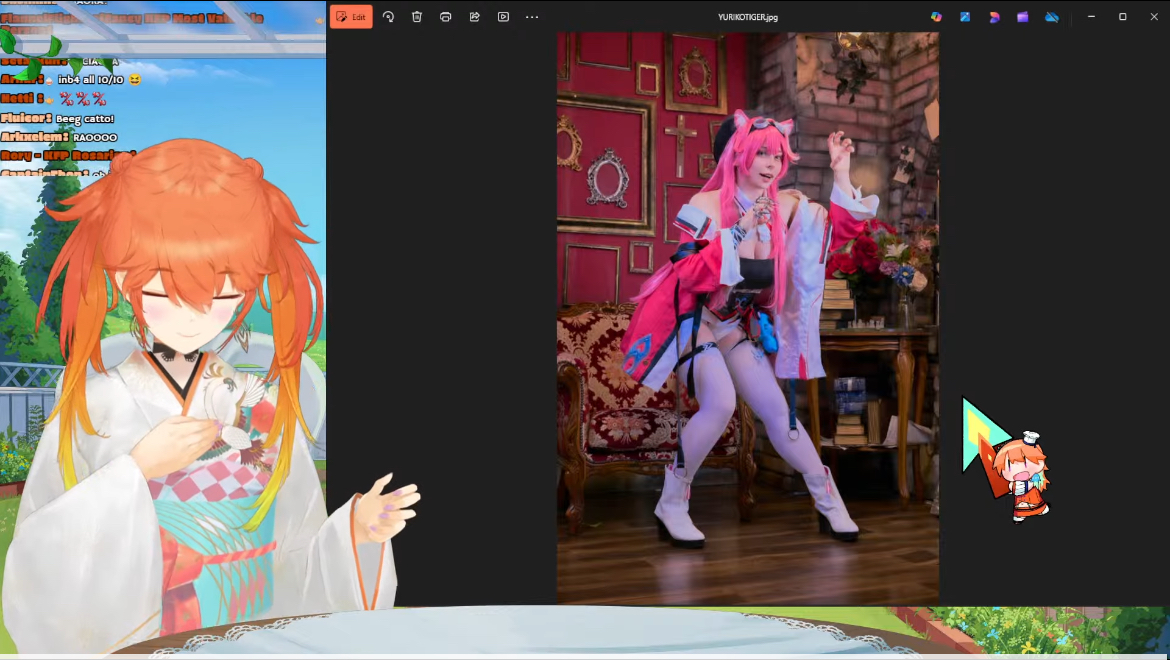Screen dimensions: 1170x660
Task: Click the chat username "Fluicor:"
Action: point(26,118)
